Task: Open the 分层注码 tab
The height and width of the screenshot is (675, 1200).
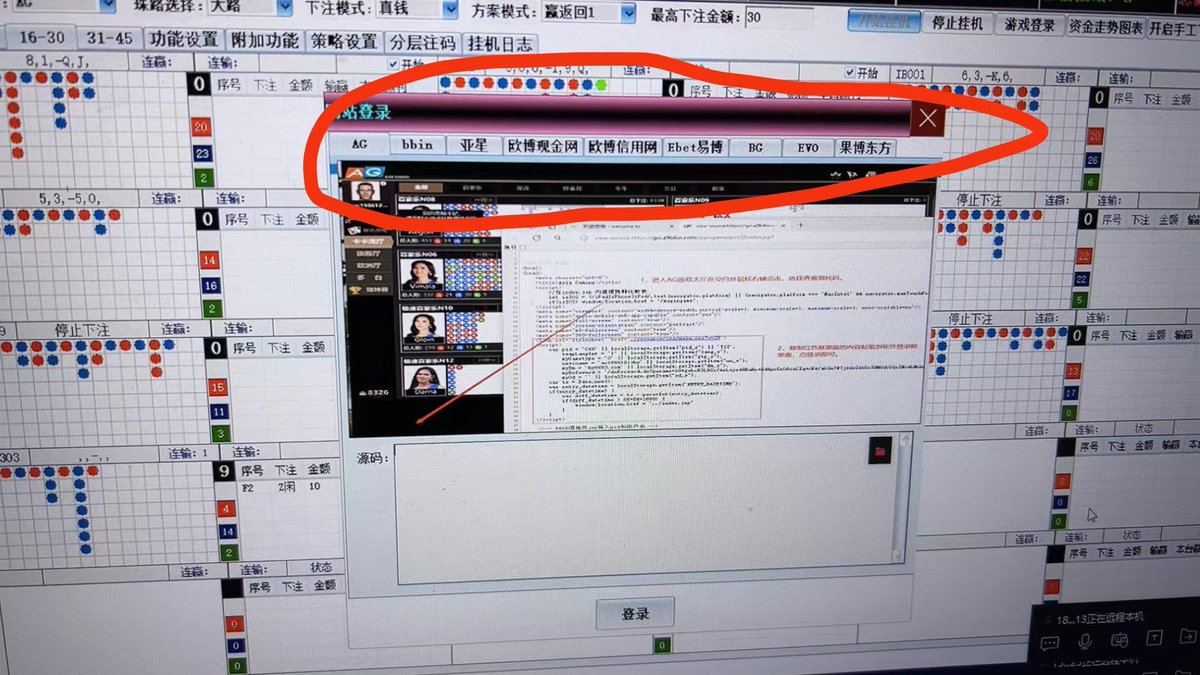Action: point(423,43)
